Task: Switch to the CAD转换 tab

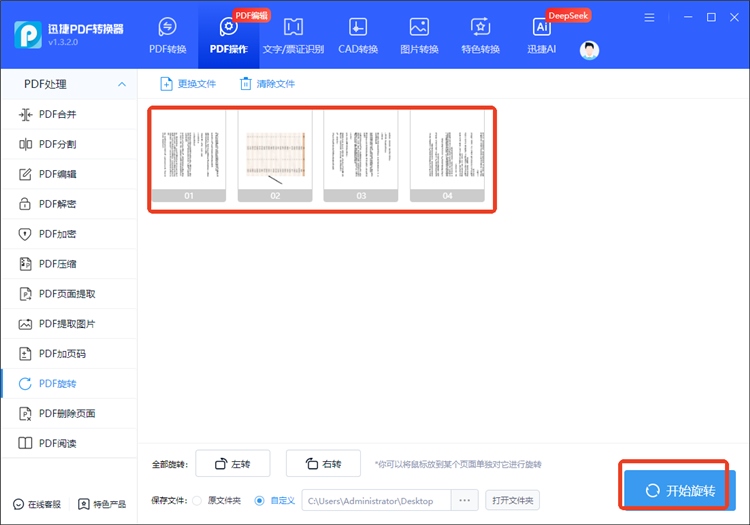Action: pos(358,35)
